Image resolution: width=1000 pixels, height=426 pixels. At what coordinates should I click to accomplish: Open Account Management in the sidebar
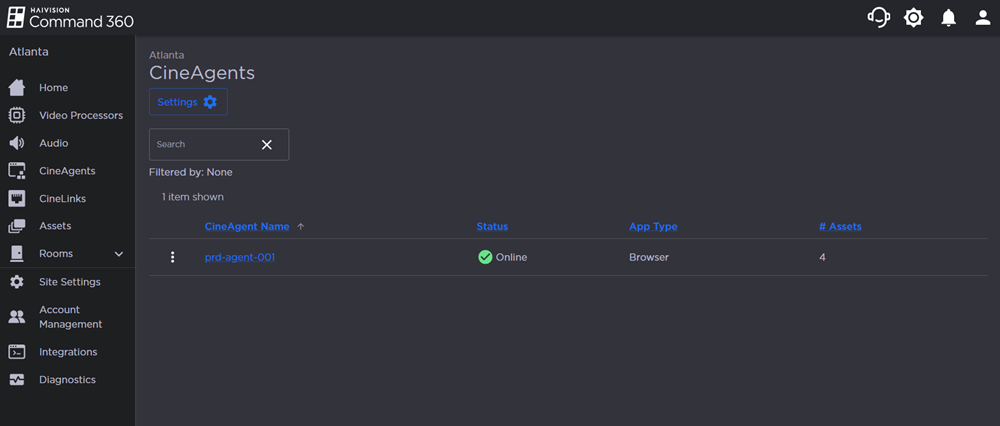70,317
